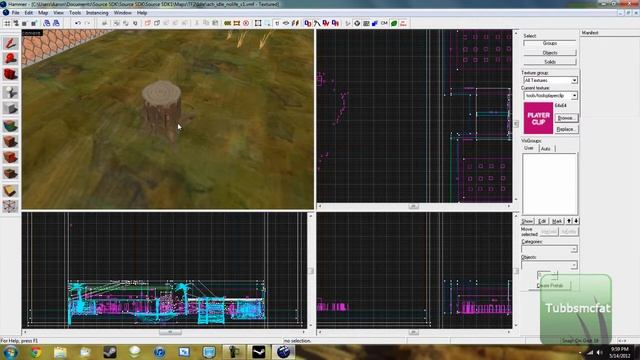Click the Replace texture button
This screenshot has width=640, height=360.
pyautogui.click(x=566, y=129)
